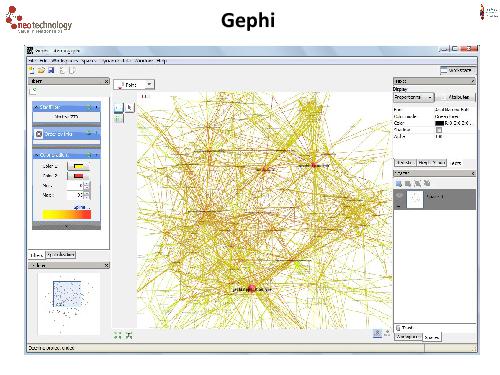Click the red node near the graph's upper right

coord(313,165)
